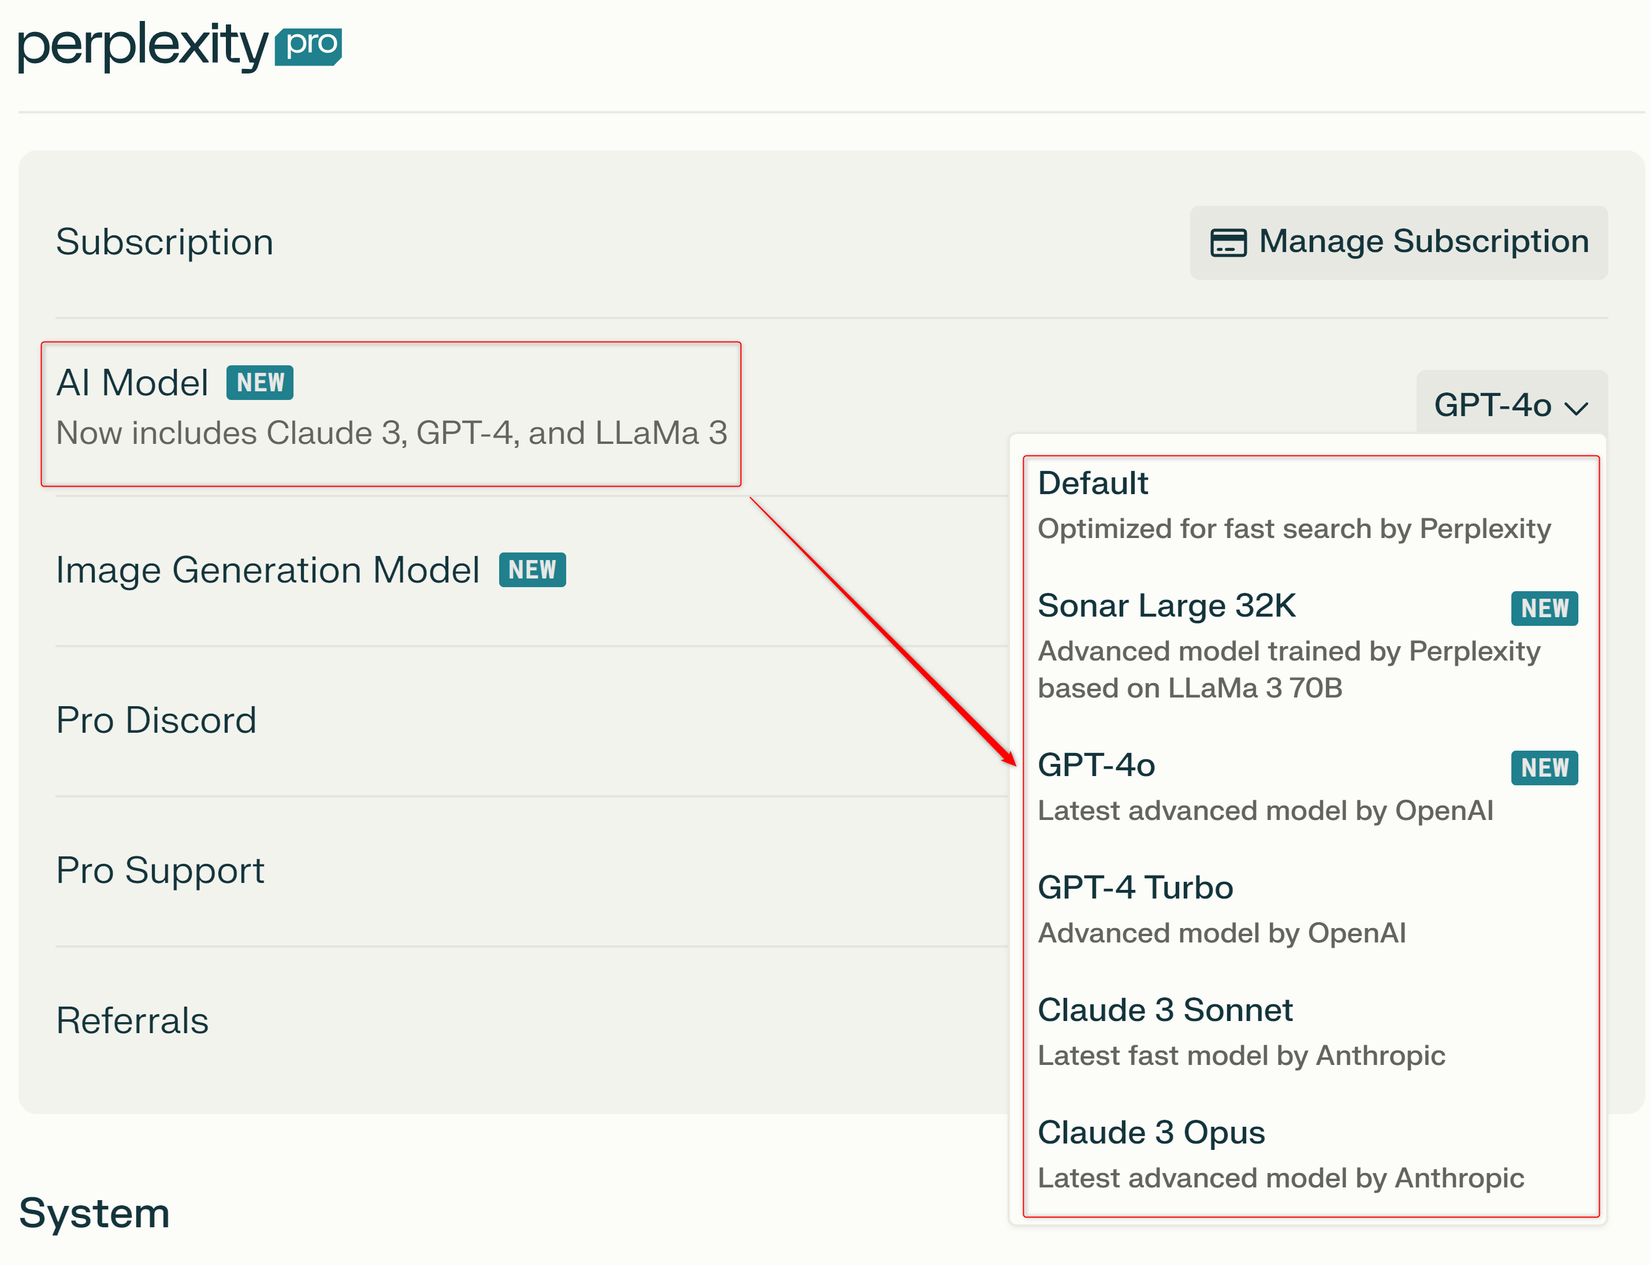This screenshot has height=1265, width=1650.
Task: Click the Perplexity logo
Action: coord(143,47)
